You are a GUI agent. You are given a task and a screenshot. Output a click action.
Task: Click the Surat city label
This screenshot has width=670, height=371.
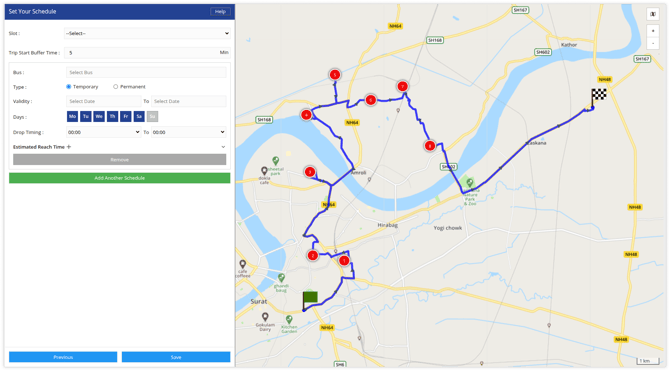click(x=259, y=301)
